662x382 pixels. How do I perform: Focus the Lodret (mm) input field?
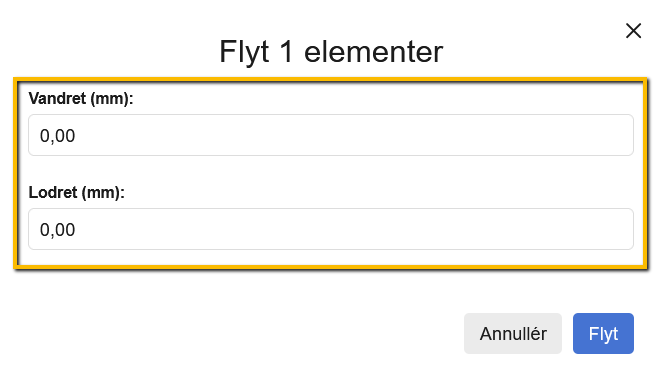331,229
